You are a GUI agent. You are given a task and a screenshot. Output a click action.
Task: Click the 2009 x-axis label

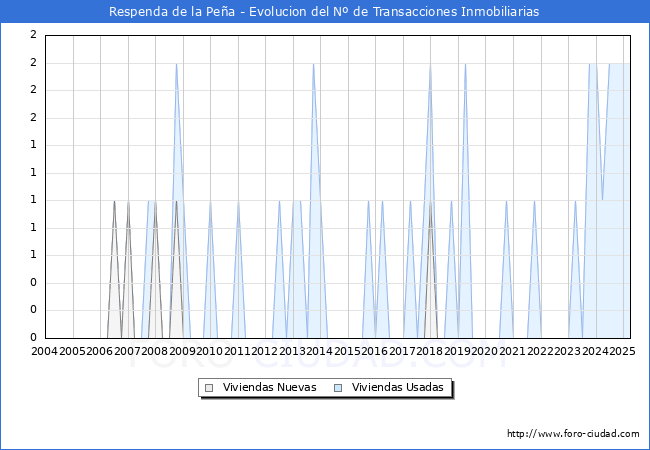[182, 351]
